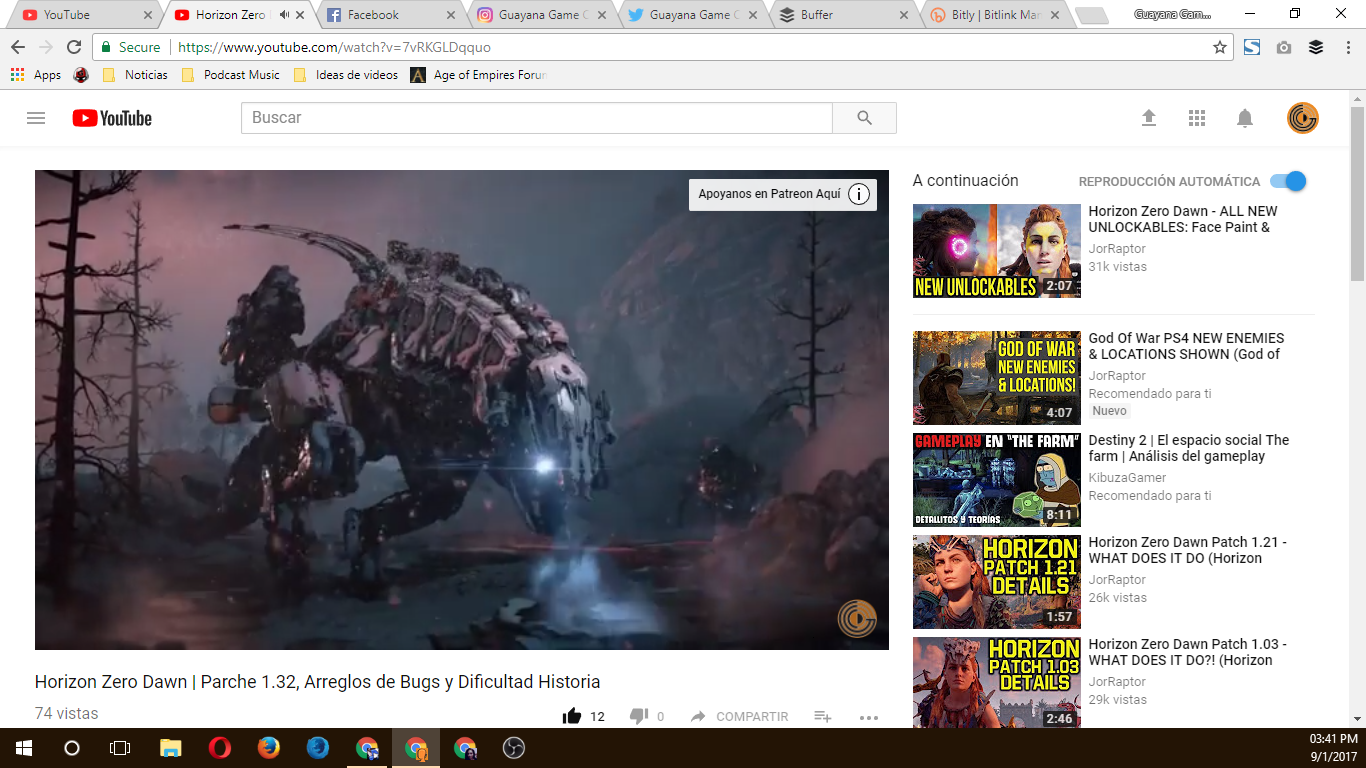The height and width of the screenshot is (768, 1366).
Task: Close the Facebook tab
Action: (x=450, y=15)
